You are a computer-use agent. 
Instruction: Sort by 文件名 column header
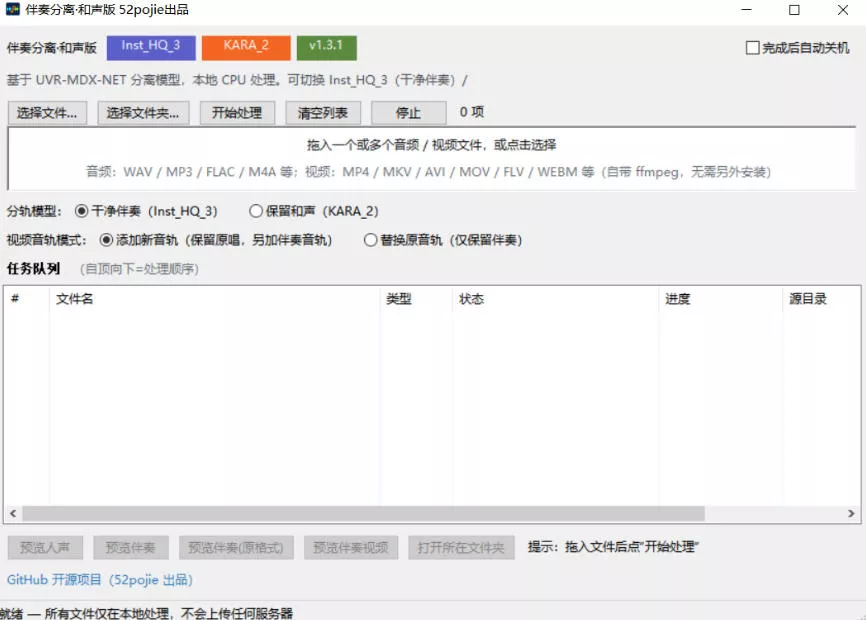click(214, 299)
